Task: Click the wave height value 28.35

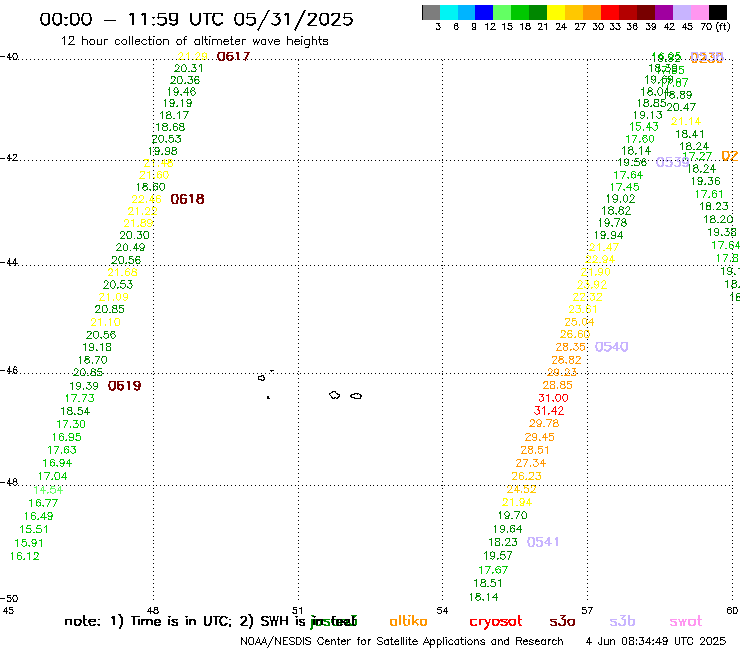Action: click(x=571, y=347)
